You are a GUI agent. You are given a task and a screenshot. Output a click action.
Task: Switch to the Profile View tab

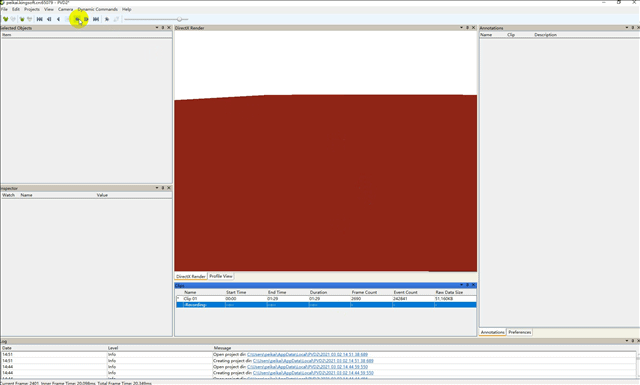coord(221,276)
